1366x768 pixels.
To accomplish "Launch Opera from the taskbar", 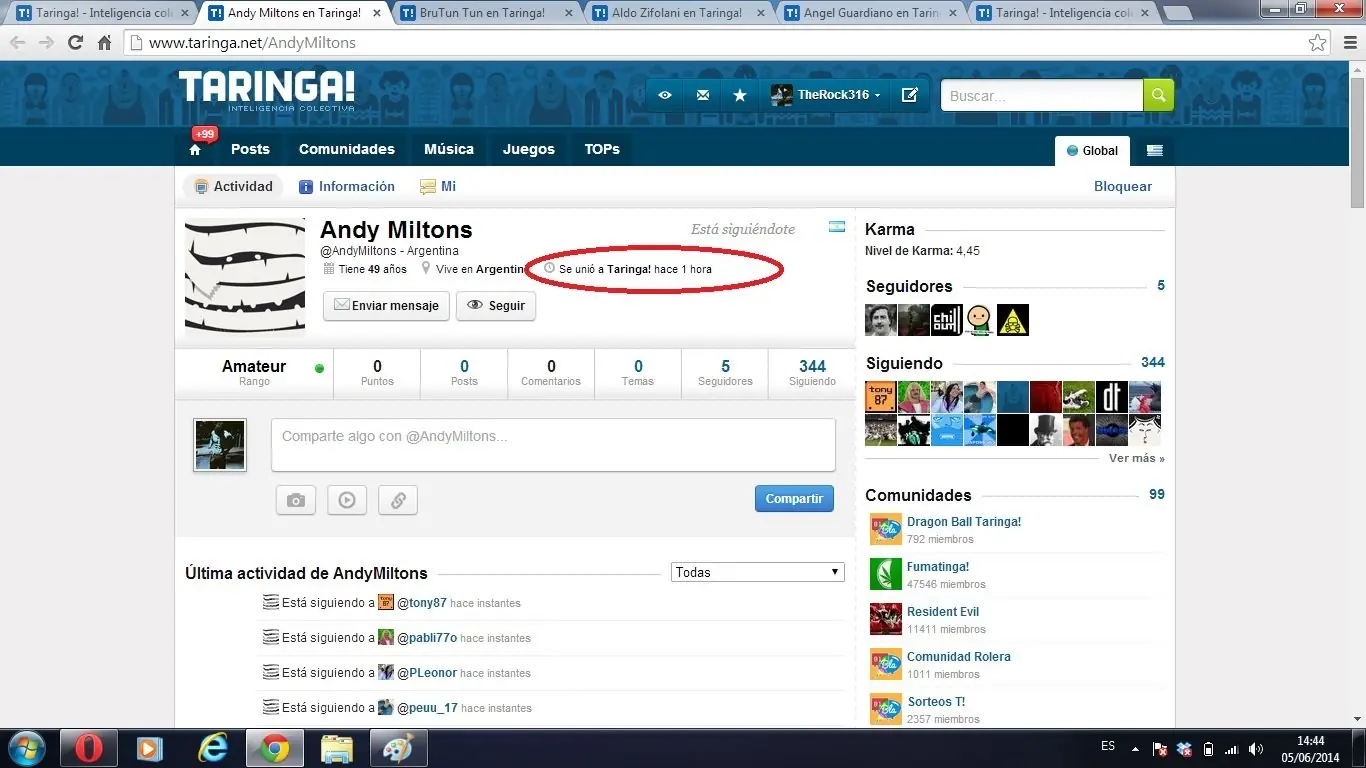I will click(x=88, y=748).
